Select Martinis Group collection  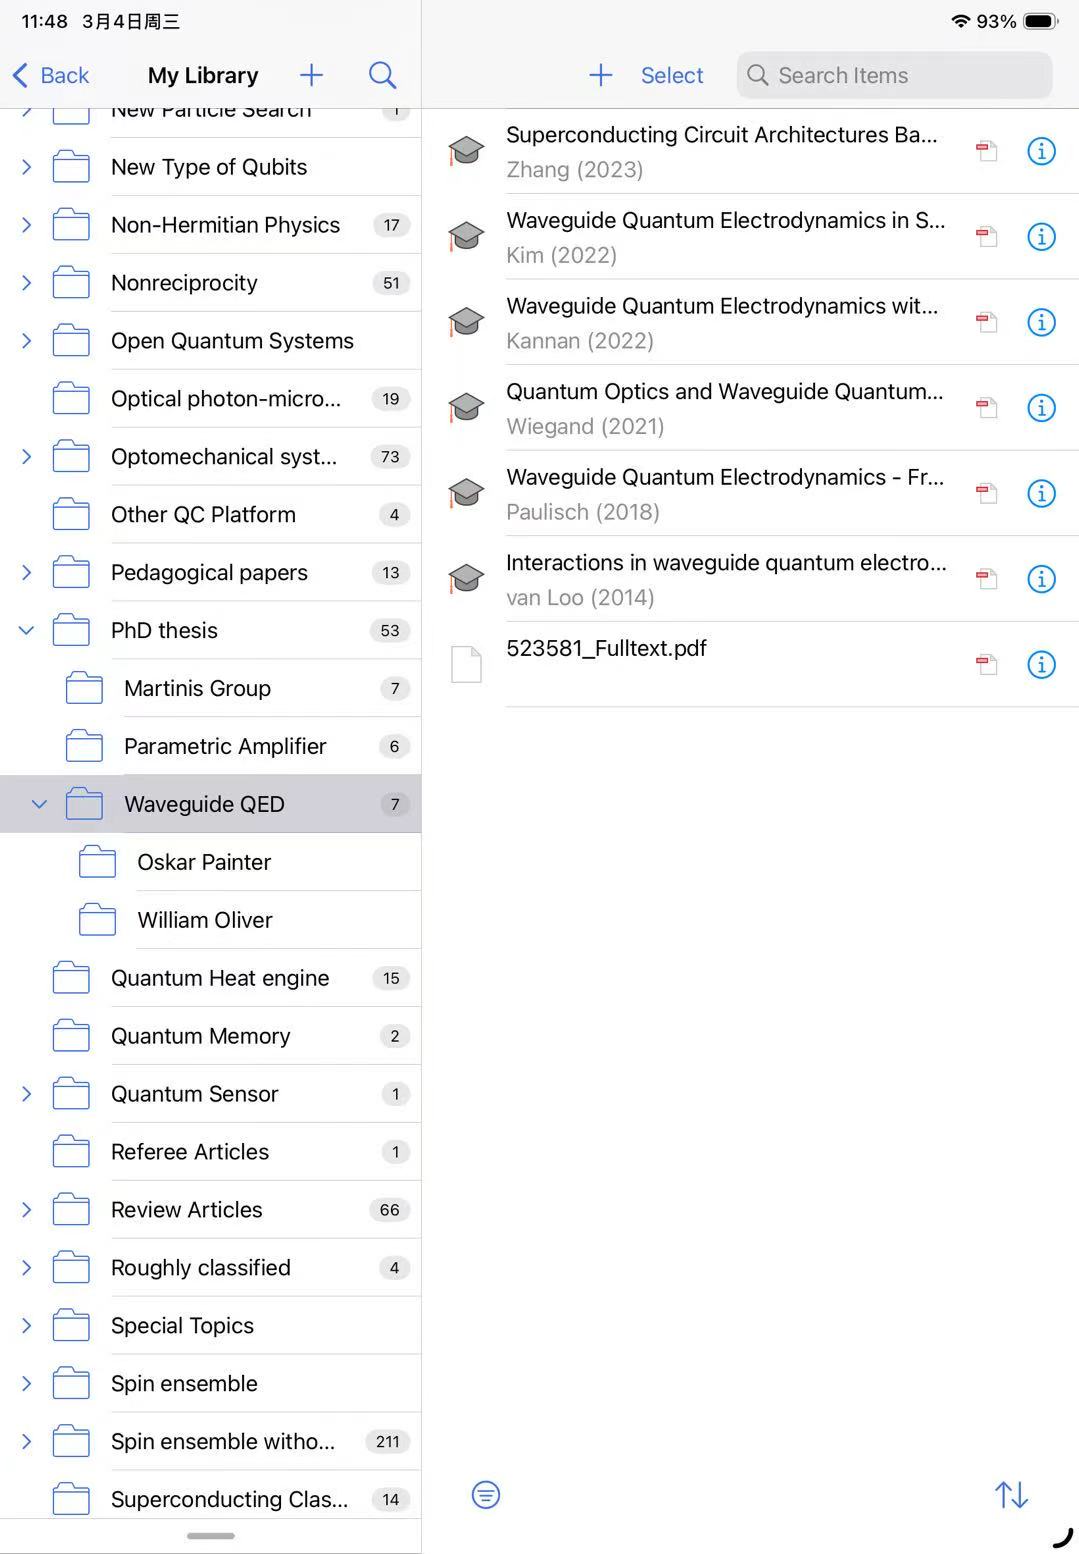[x=210, y=688]
